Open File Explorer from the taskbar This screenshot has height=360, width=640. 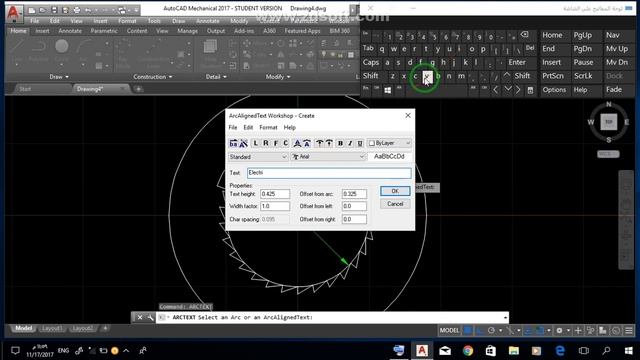tap(513, 351)
